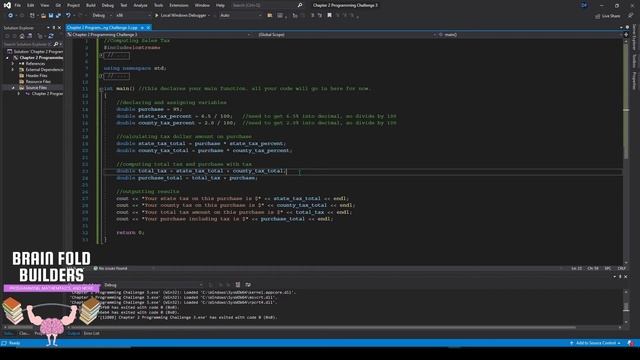
Task: Select Chapter 2 cpp file in tree
Action: coord(47,93)
